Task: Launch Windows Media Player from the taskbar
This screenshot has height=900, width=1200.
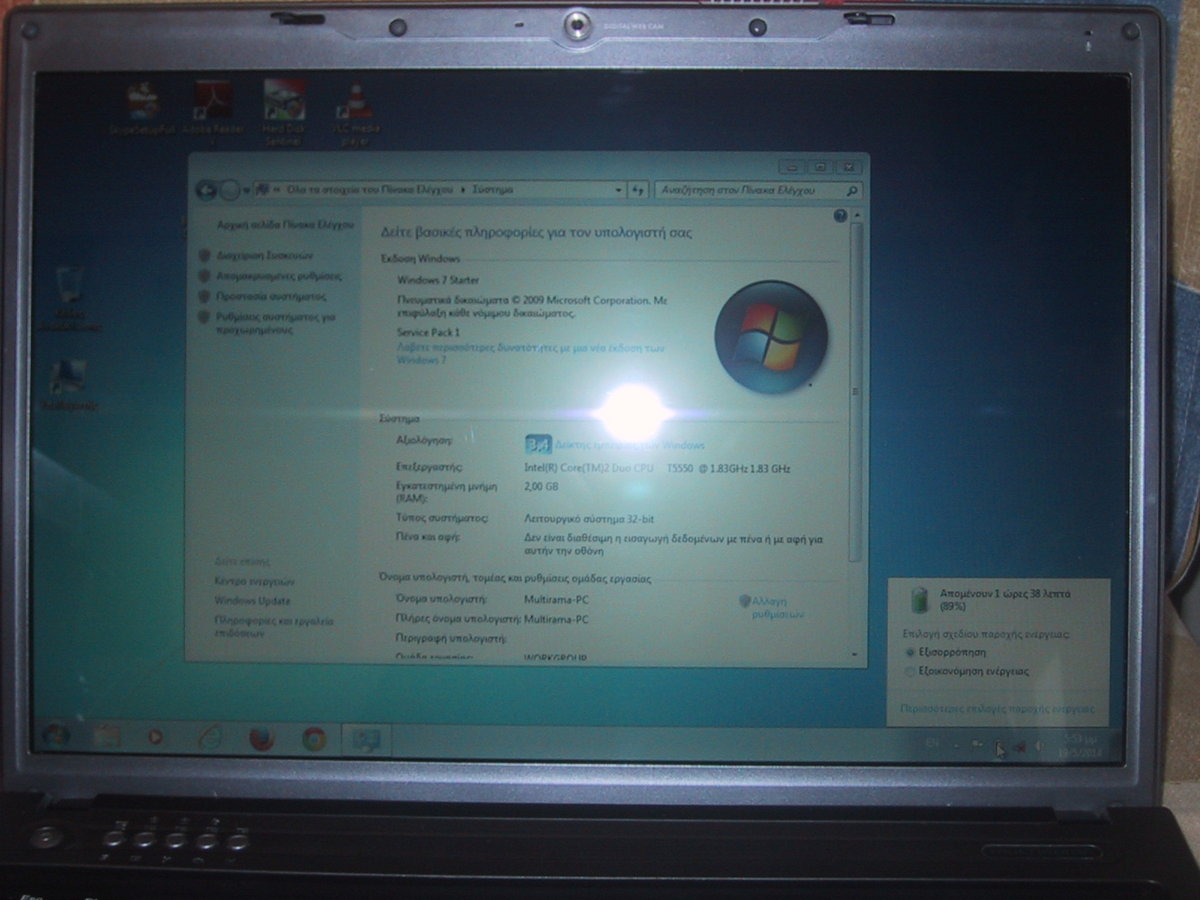Action: click(x=155, y=738)
